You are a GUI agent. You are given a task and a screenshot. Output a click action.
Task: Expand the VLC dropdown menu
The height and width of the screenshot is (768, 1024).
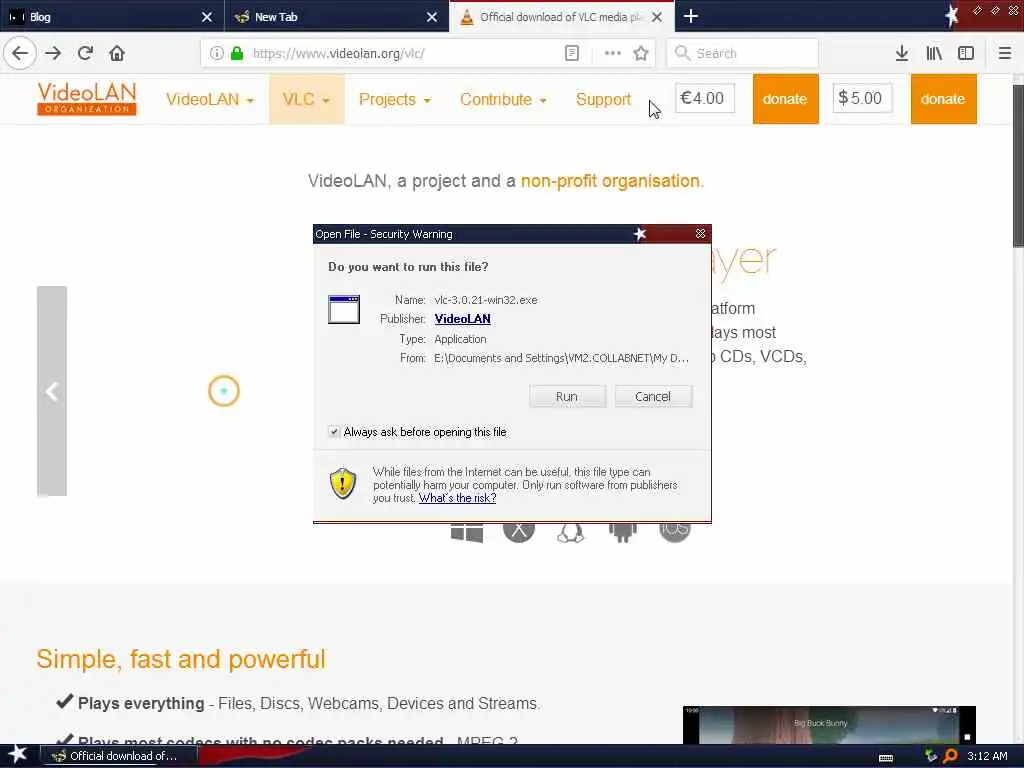coord(306,99)
